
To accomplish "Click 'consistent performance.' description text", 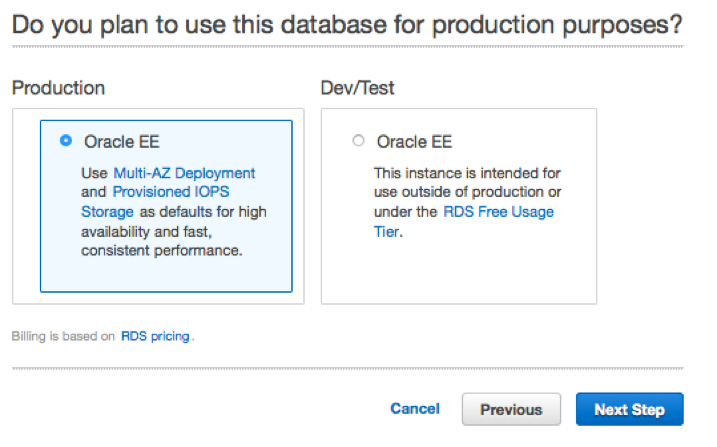I will (x=162, y=250).
